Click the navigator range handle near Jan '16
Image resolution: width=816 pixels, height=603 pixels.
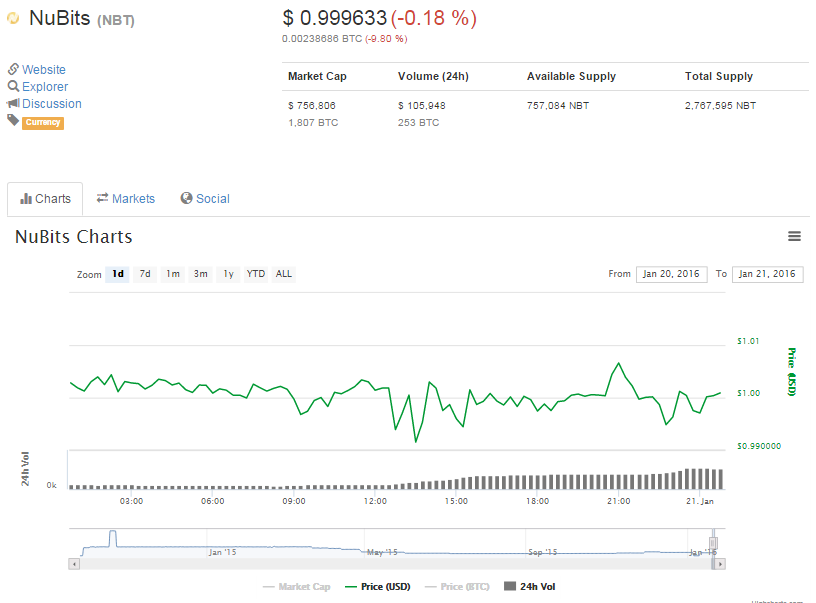tap(713, 543)
